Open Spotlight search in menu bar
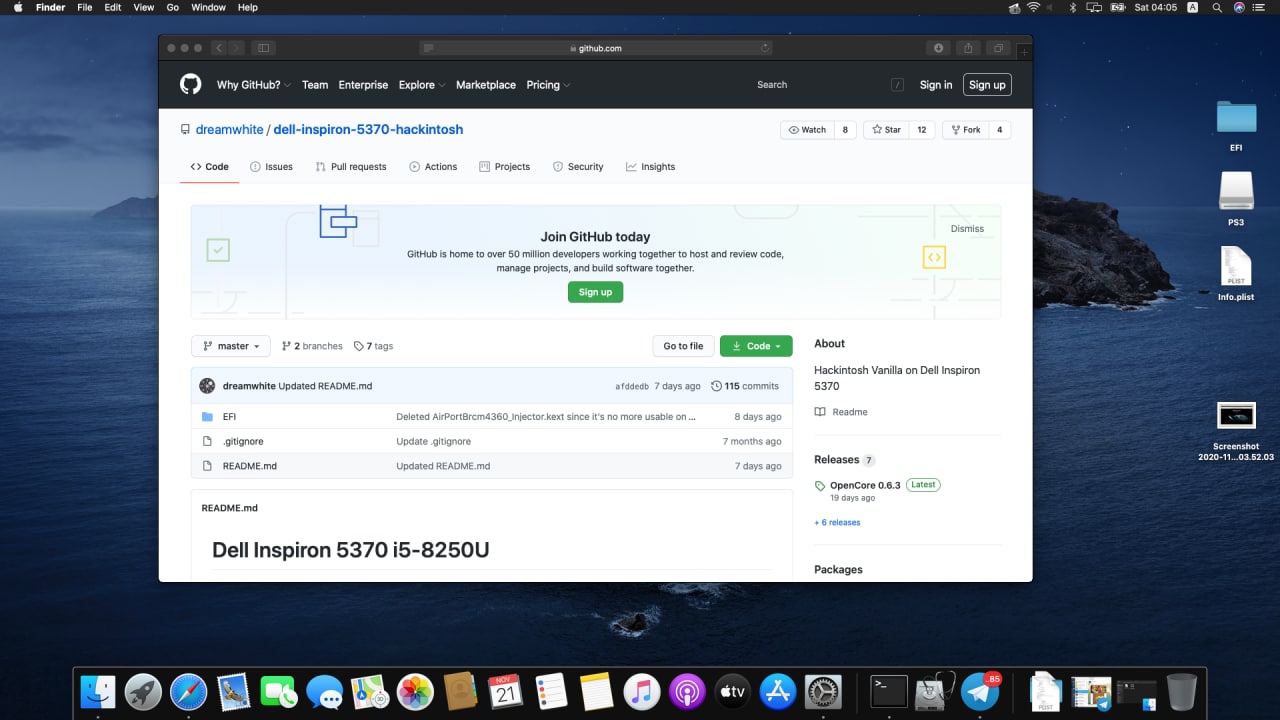Viewport: 1280px width, 720px height. 1217,7
